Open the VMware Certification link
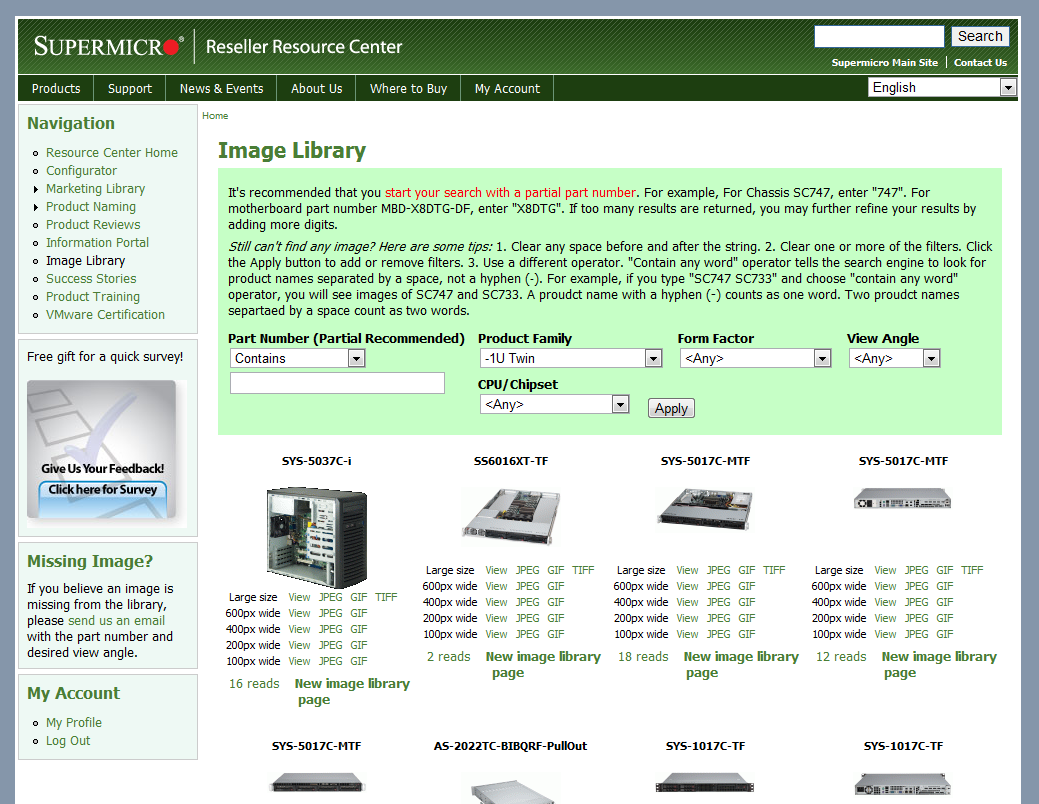 coord(105,314)
